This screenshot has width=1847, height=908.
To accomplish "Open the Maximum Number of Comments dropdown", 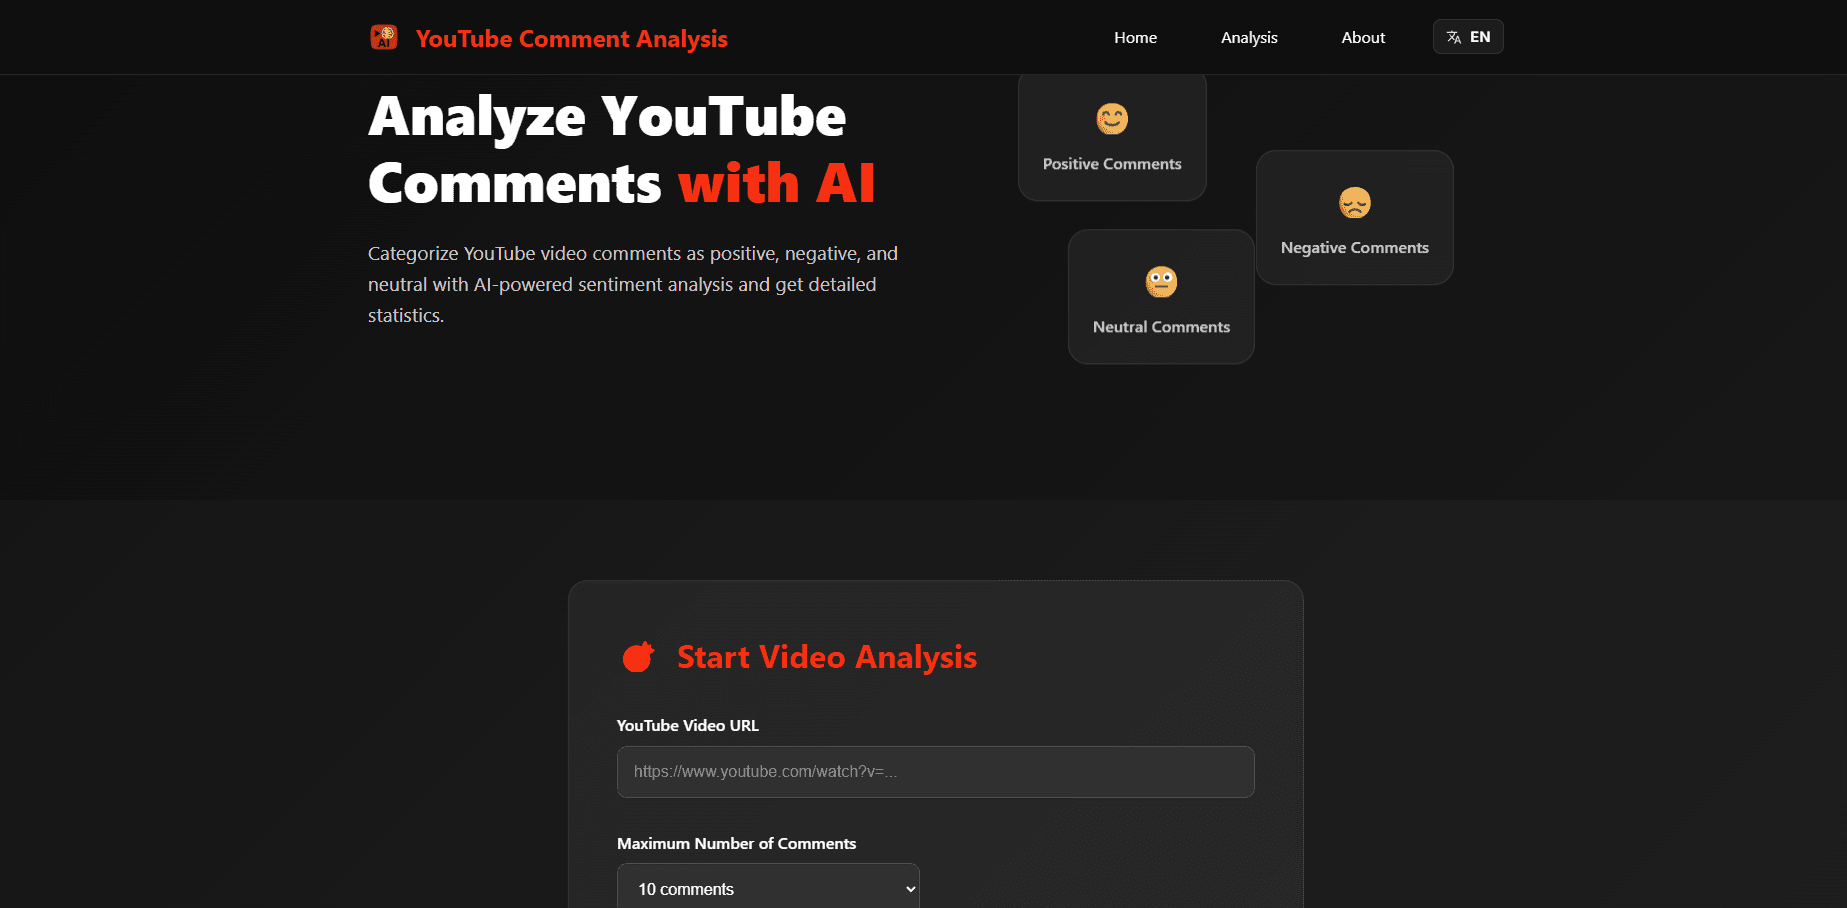I will pyautogui.click(x=768, y=889).
